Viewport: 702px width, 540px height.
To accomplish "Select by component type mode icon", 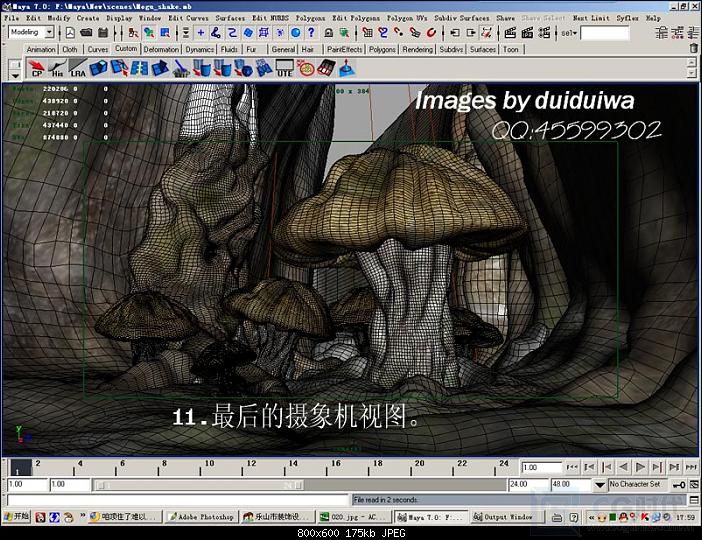I will (x=165, y=33).
